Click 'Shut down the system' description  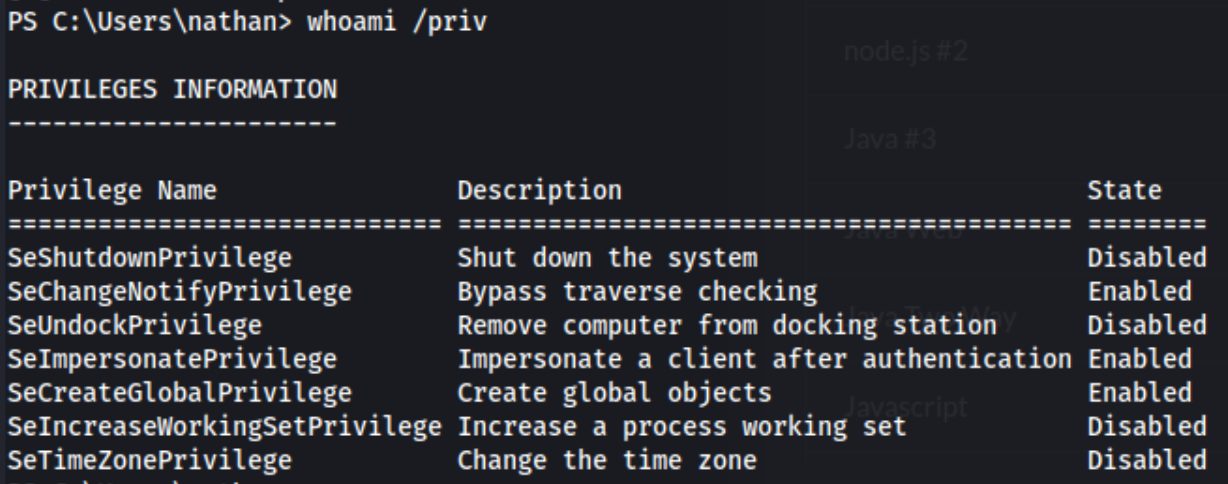click(607, 258)
